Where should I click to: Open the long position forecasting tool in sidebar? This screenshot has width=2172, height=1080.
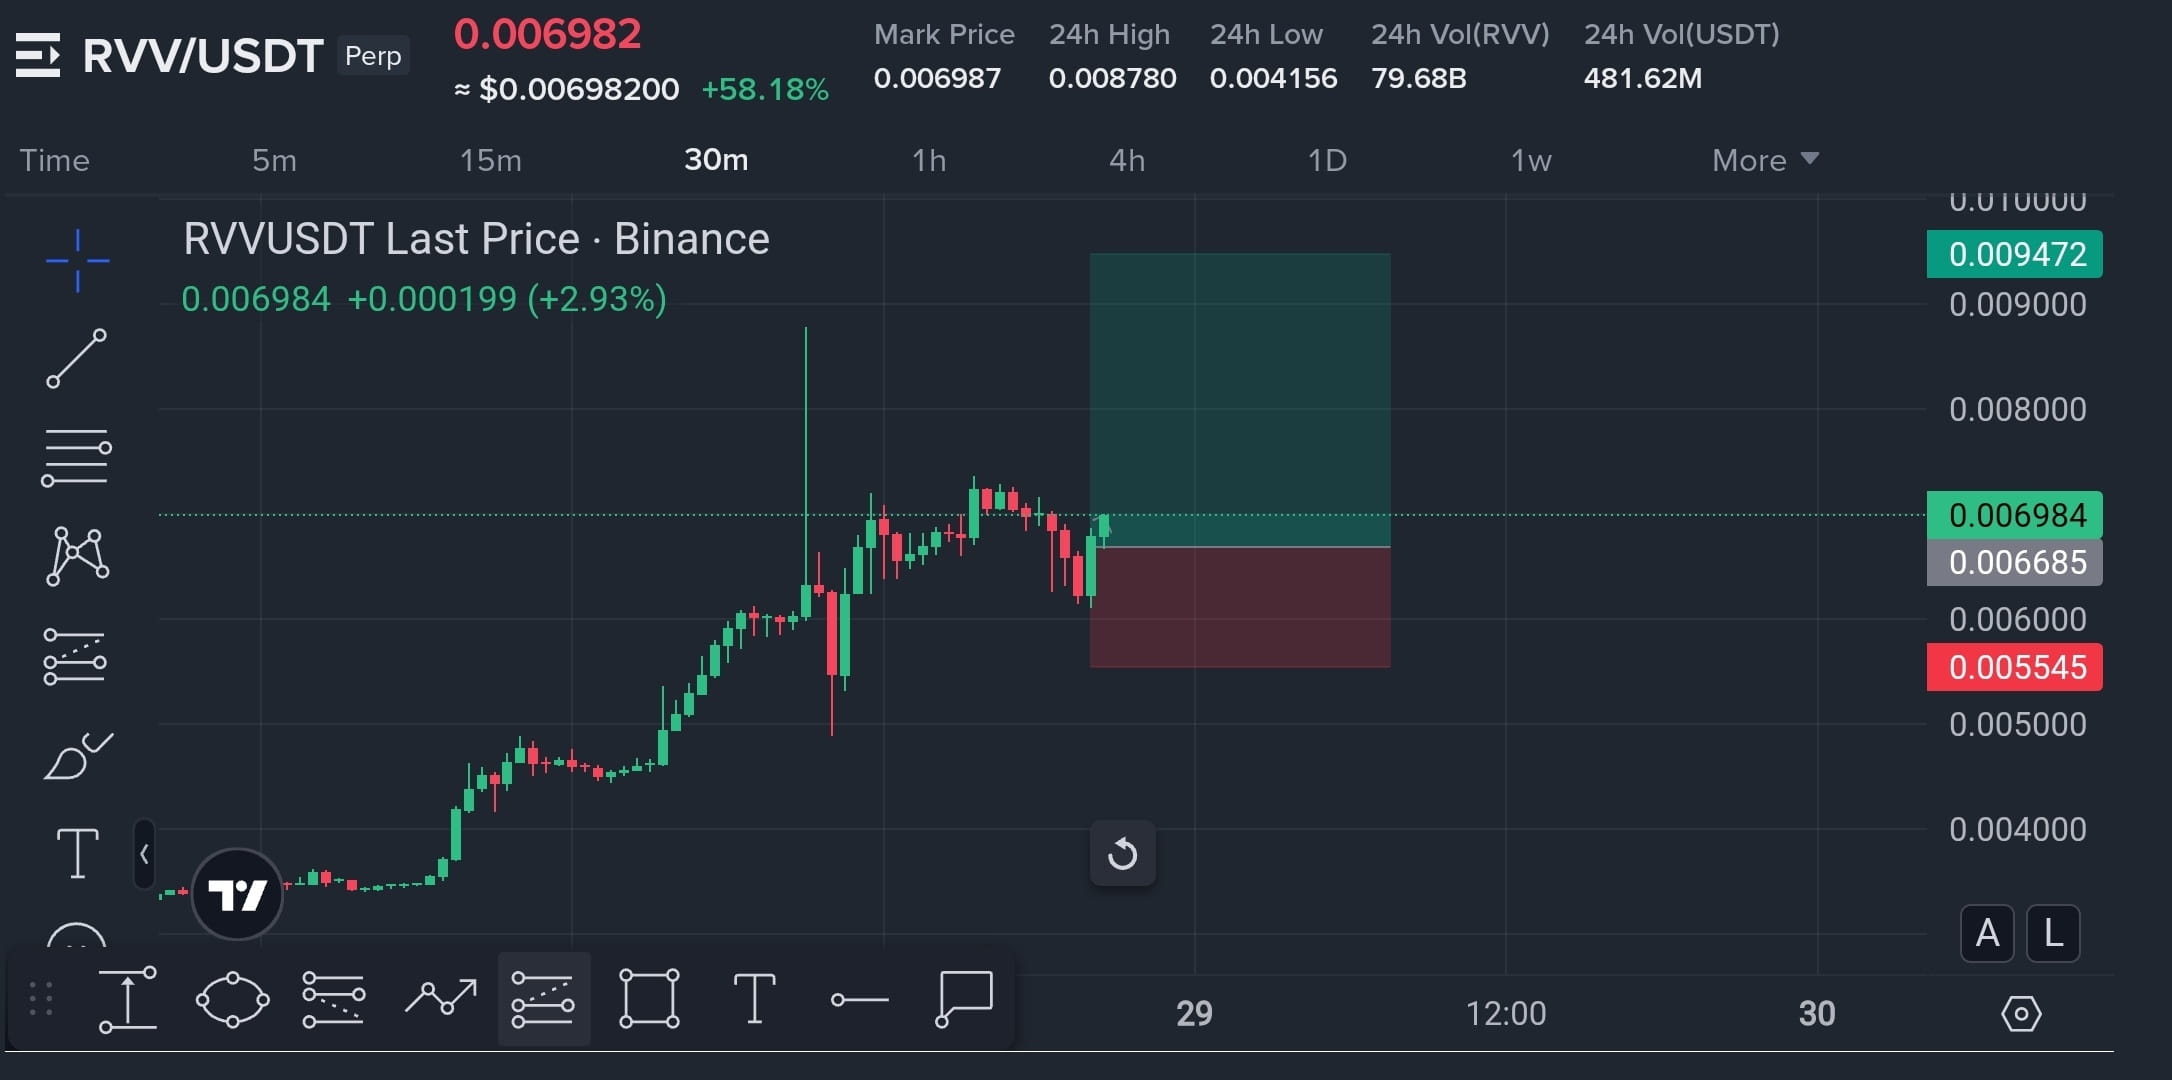(75, 657)
